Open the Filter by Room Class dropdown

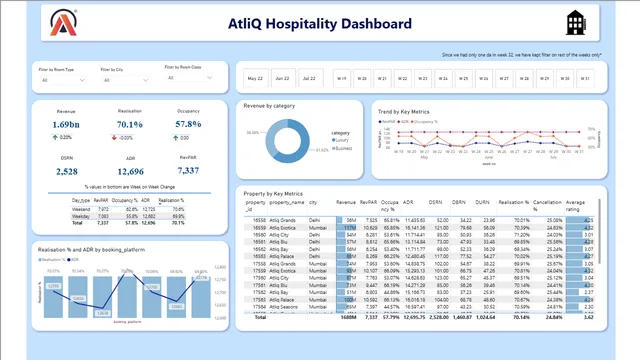(190, 78)
